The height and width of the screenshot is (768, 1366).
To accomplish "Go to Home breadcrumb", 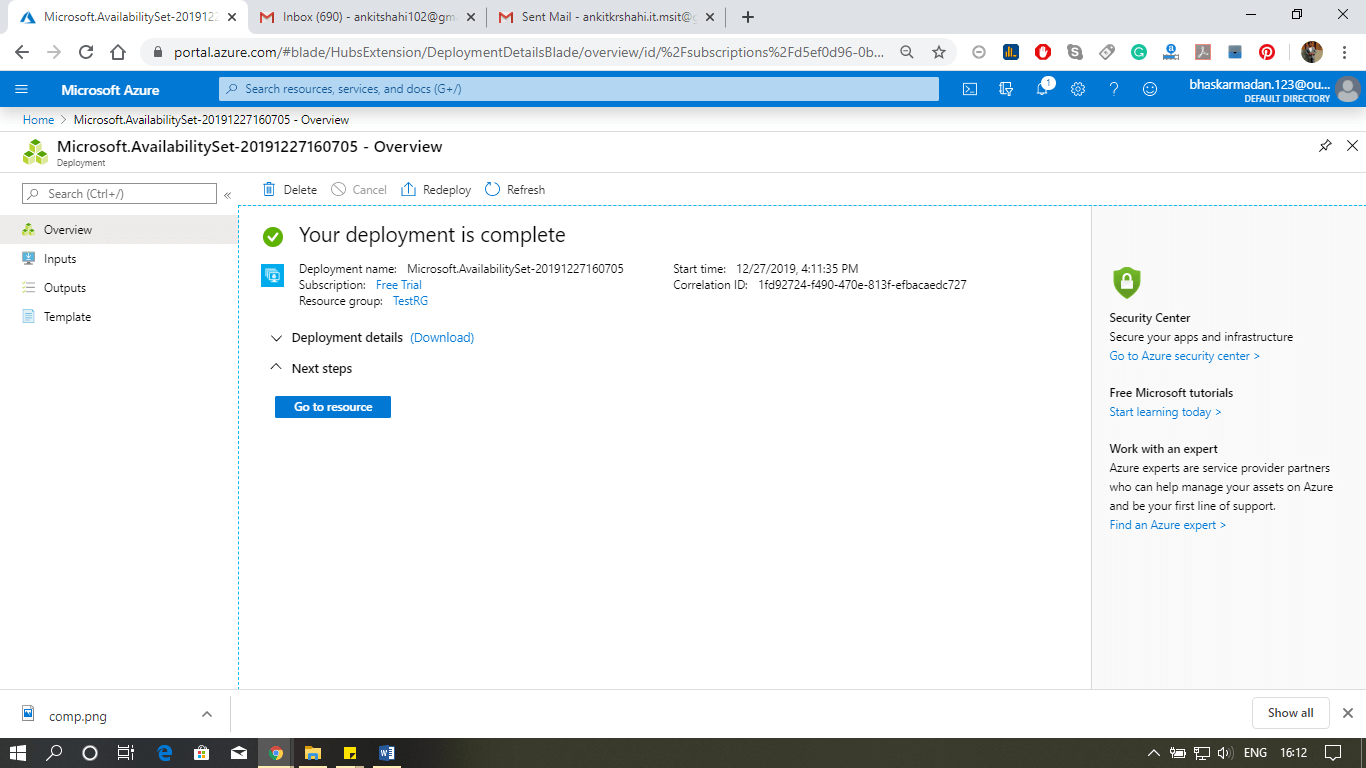I will click(38, 120).
